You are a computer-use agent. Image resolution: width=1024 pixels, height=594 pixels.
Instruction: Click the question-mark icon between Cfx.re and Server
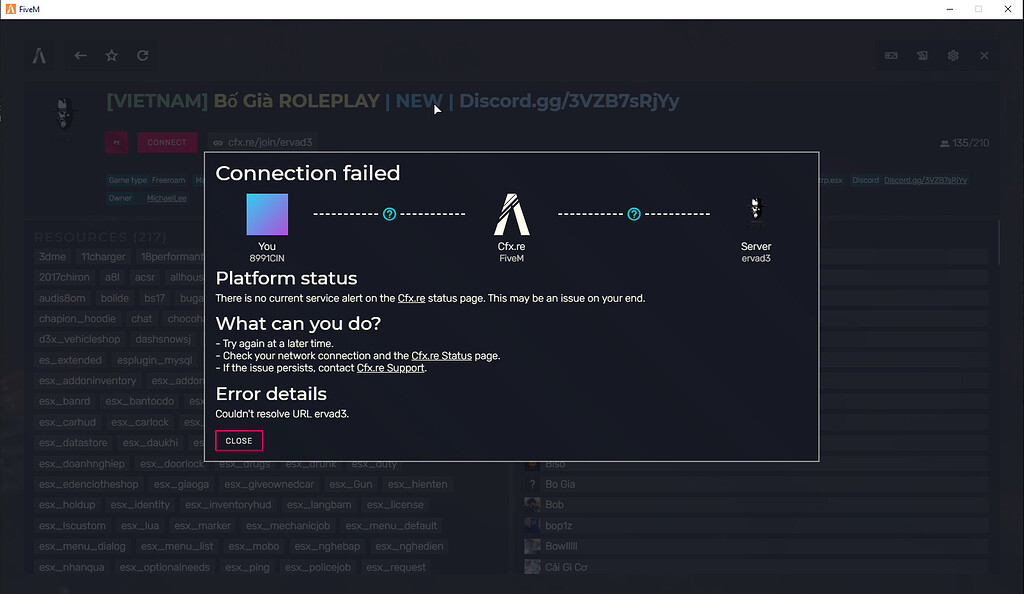[634, 213]
